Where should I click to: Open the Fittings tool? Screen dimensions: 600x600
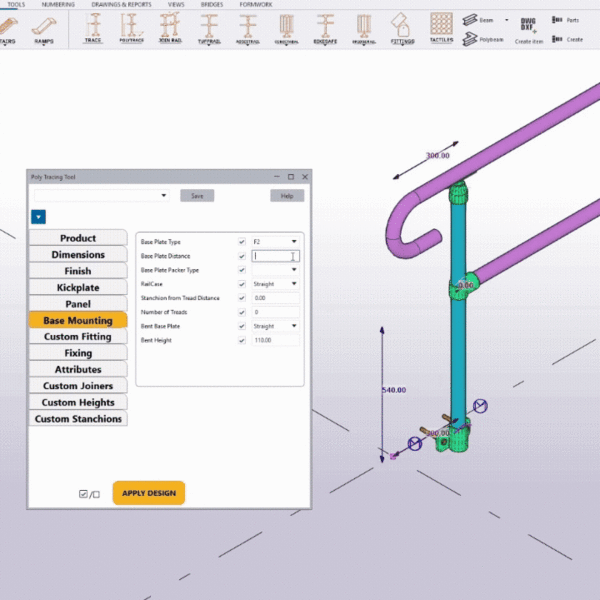click(x=402, y=28)
